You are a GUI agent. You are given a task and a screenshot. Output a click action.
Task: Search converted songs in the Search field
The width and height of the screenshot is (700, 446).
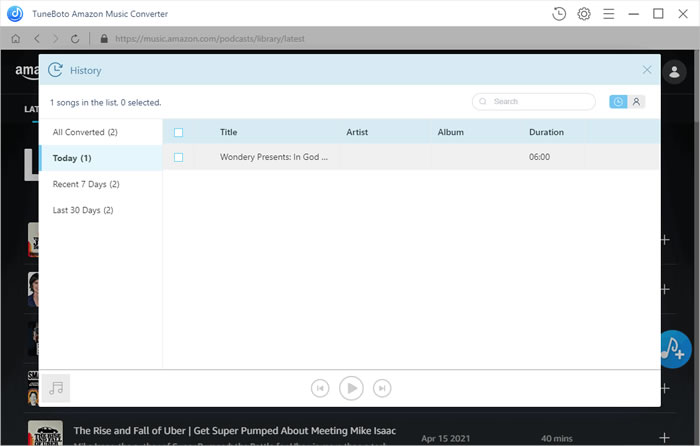tap(533, 101)
